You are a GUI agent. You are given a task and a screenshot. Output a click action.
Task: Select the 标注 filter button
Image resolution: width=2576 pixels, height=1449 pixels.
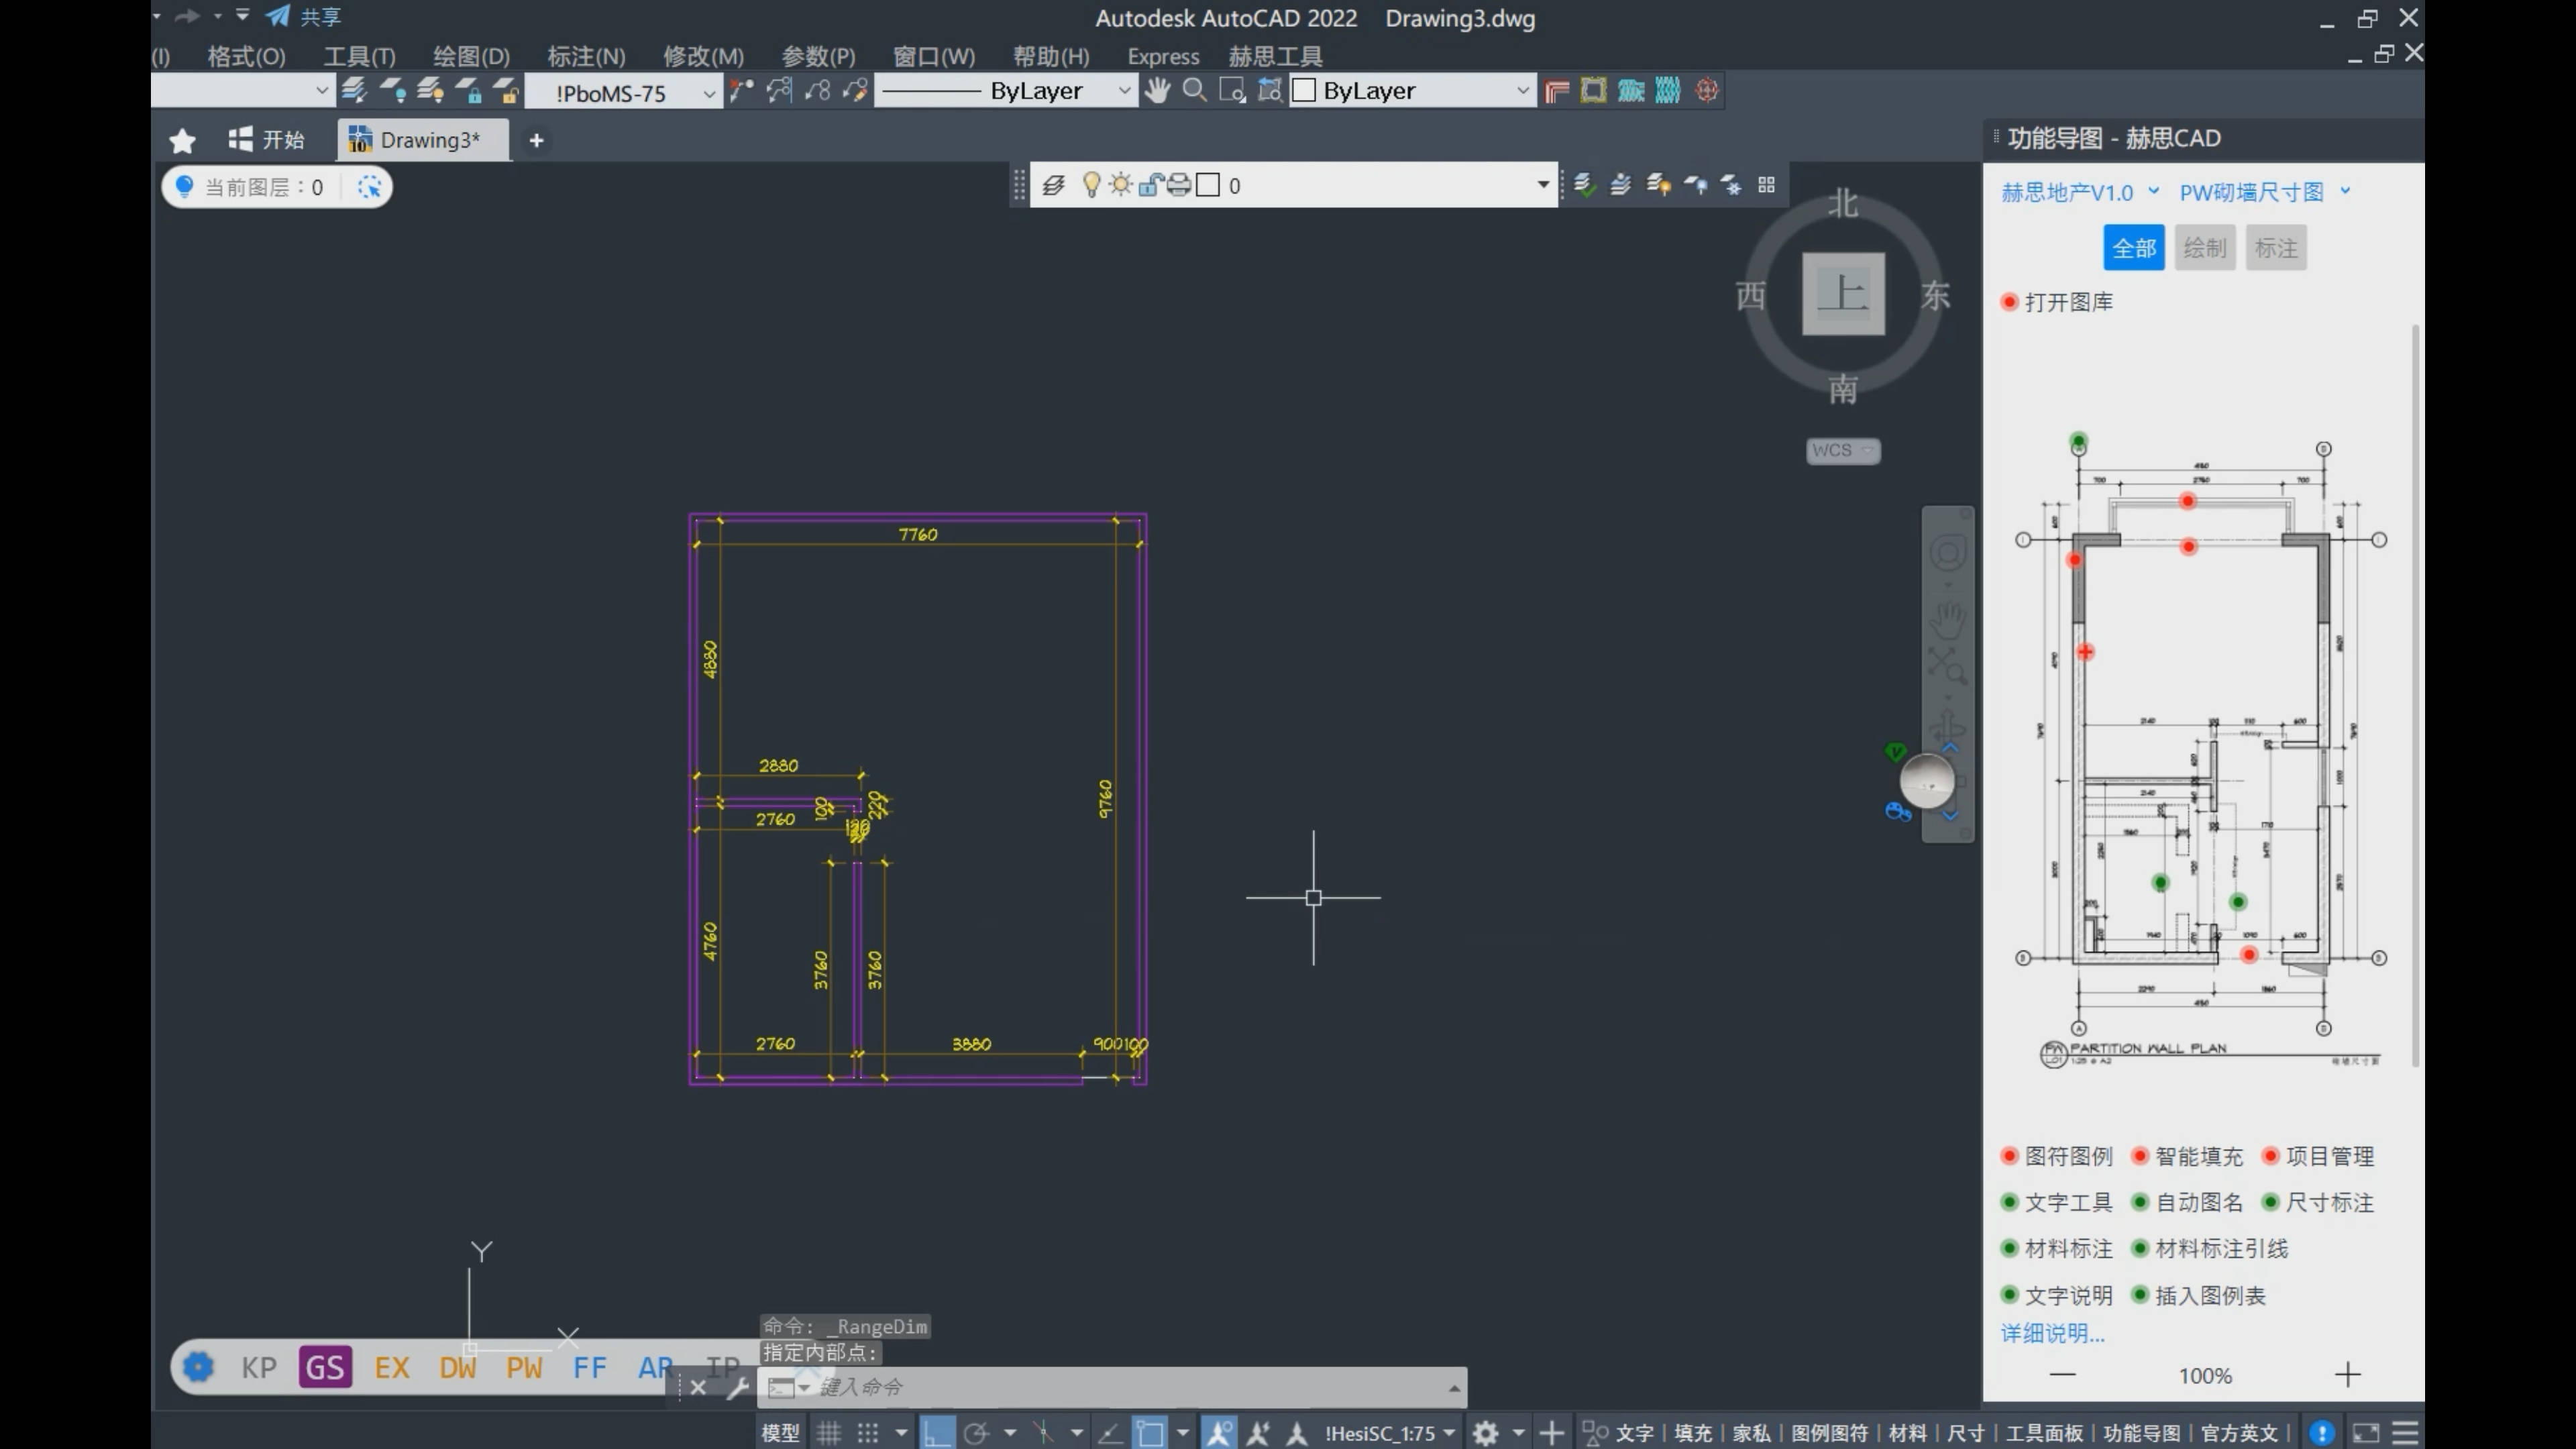pyautogui.click(x=2276, y=248)
